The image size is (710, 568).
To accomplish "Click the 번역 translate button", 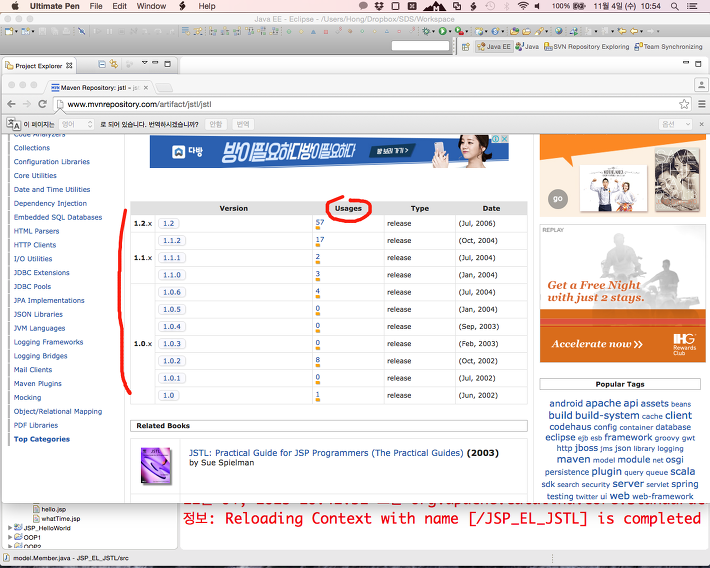I will pyautogui.click(x=243, y=124).
